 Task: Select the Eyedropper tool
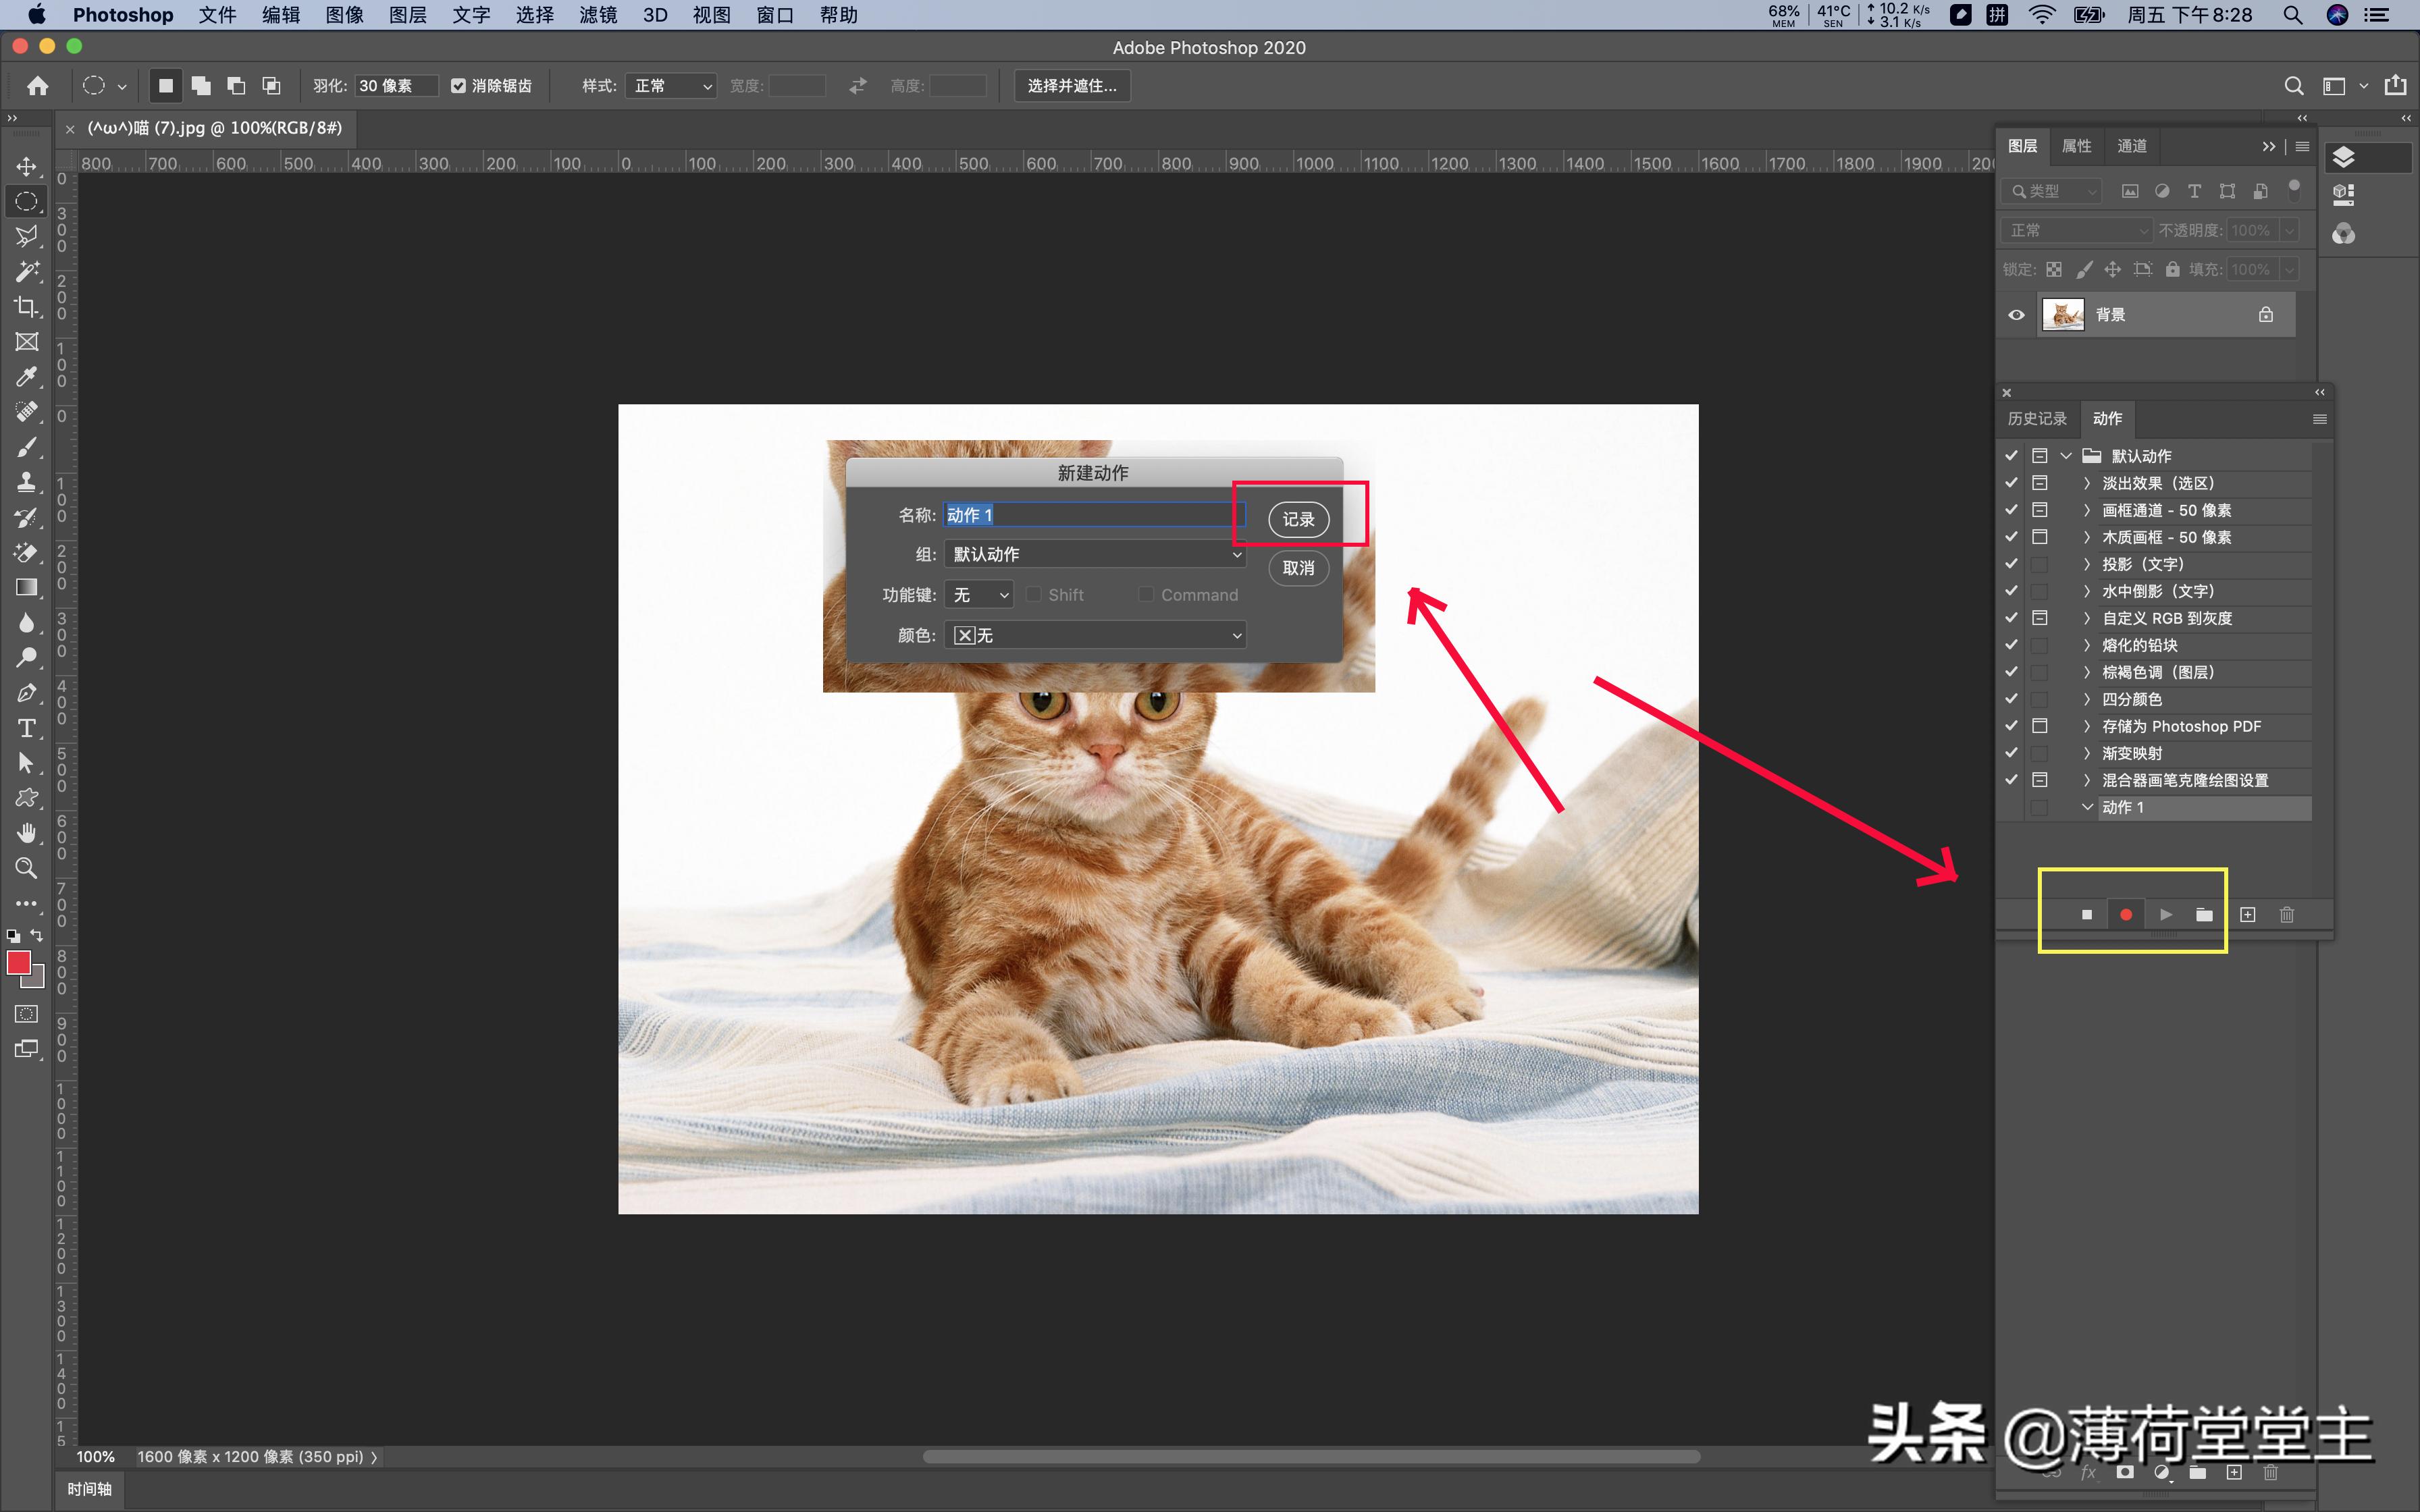26,377
